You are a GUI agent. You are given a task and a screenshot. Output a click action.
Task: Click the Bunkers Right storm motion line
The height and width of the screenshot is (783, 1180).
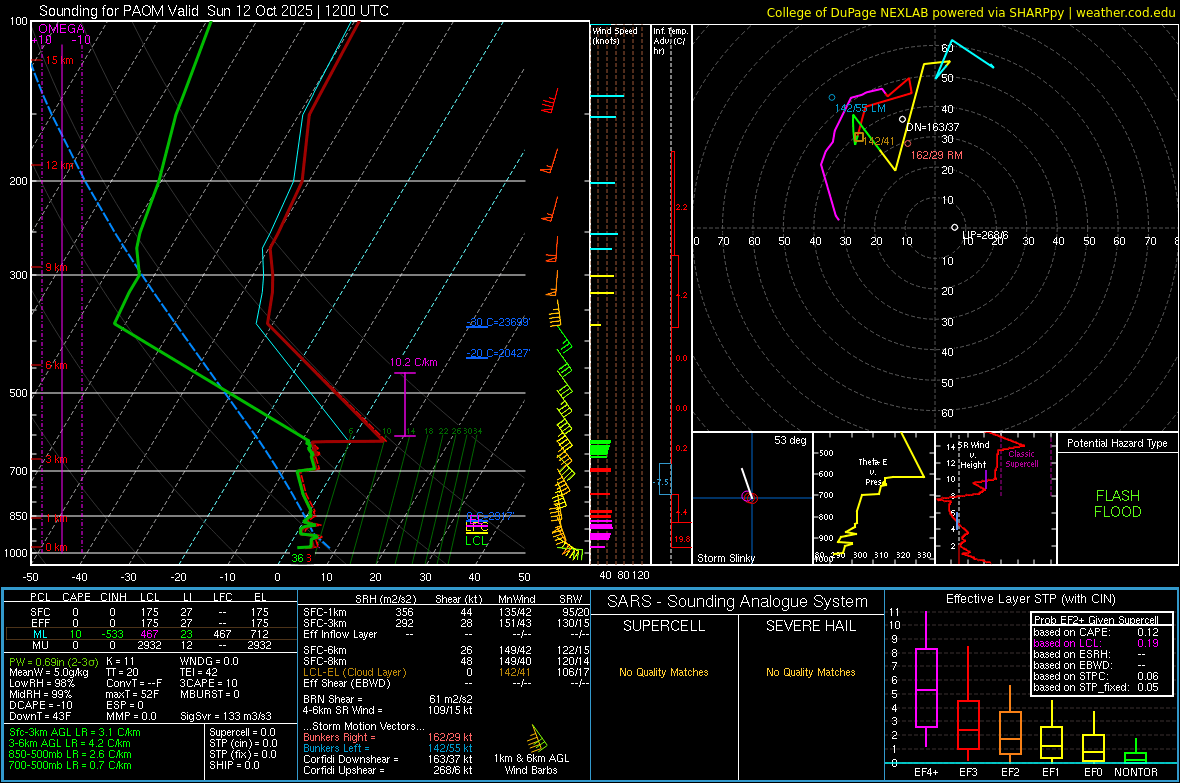(388, 738)
